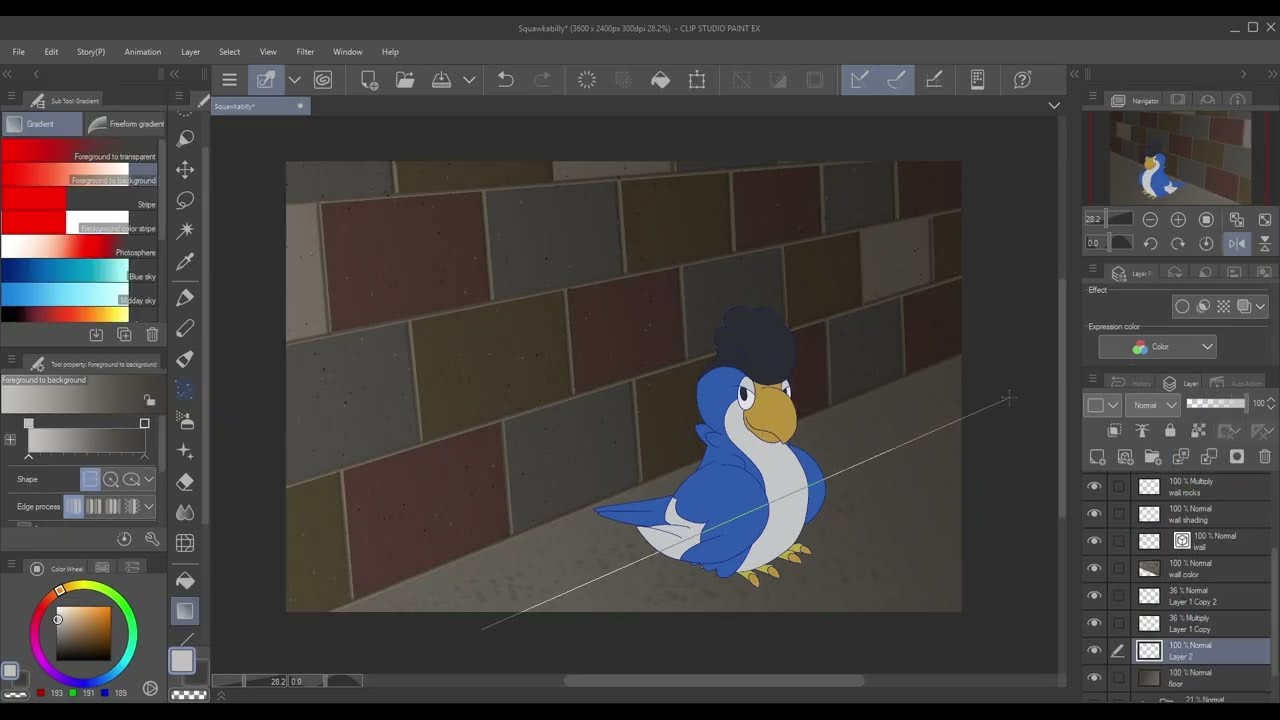Open the Edge process options dropdown
1280x720 pixels.
pyautogui.click(x=149, y=507)
